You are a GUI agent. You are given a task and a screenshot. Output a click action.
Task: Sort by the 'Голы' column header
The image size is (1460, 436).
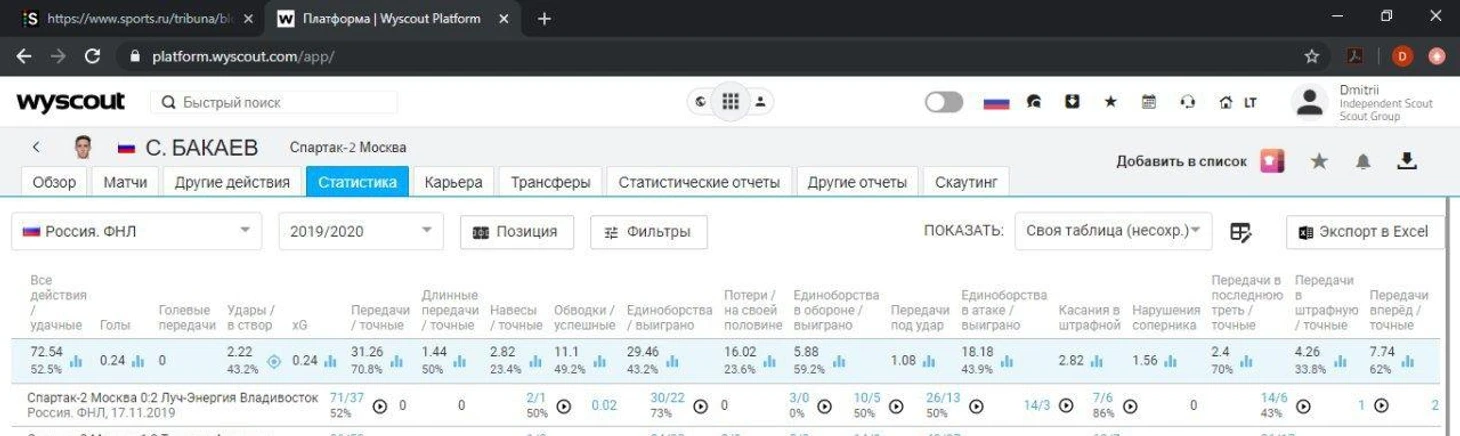115,325
